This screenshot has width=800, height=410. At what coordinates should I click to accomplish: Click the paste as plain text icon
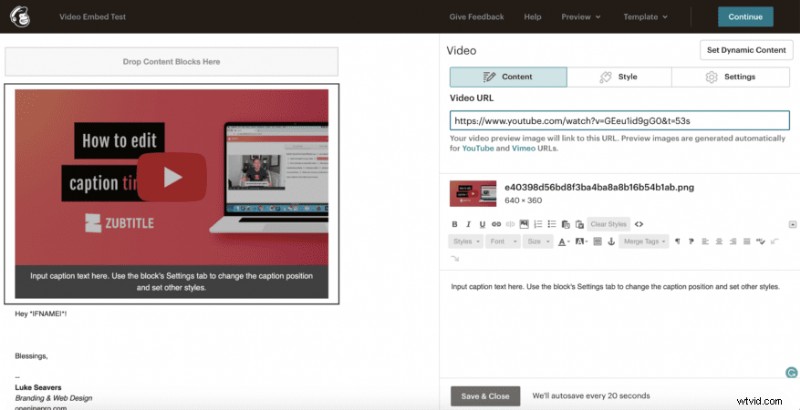click(565, 224)
